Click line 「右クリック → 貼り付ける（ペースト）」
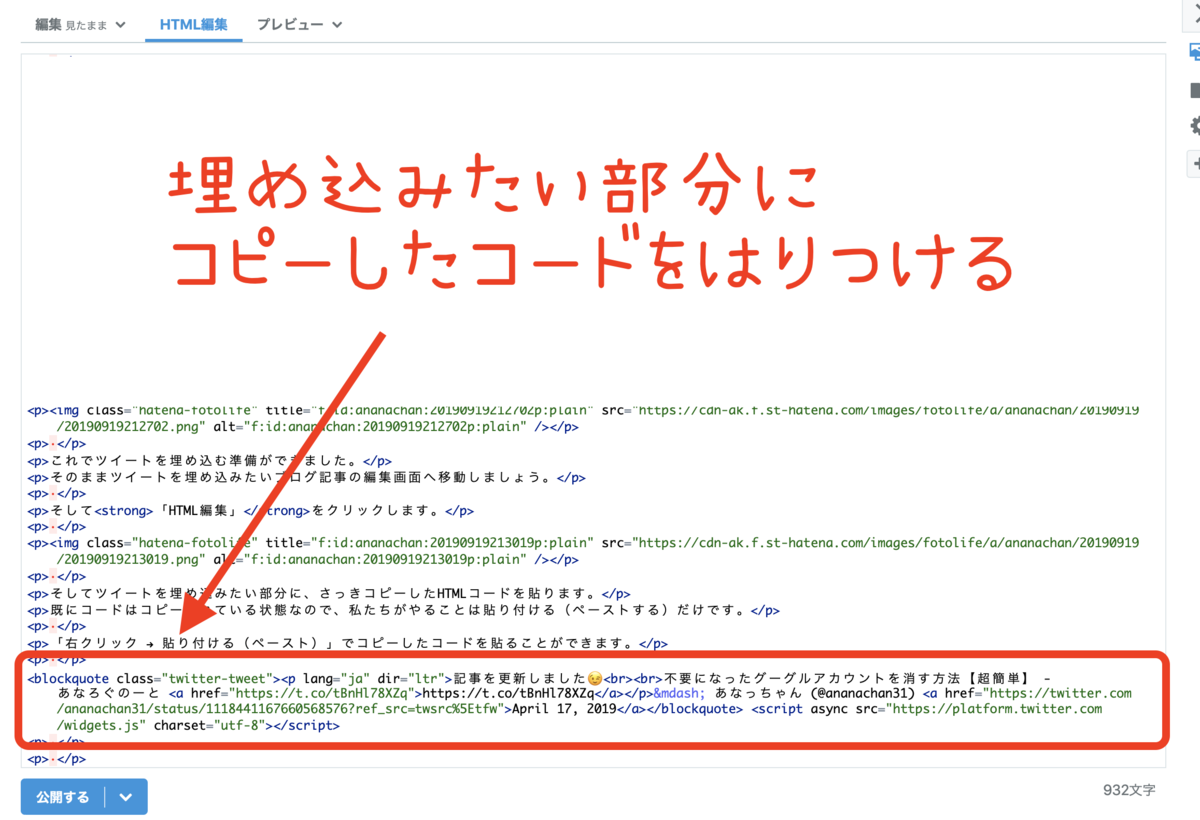 347,643
